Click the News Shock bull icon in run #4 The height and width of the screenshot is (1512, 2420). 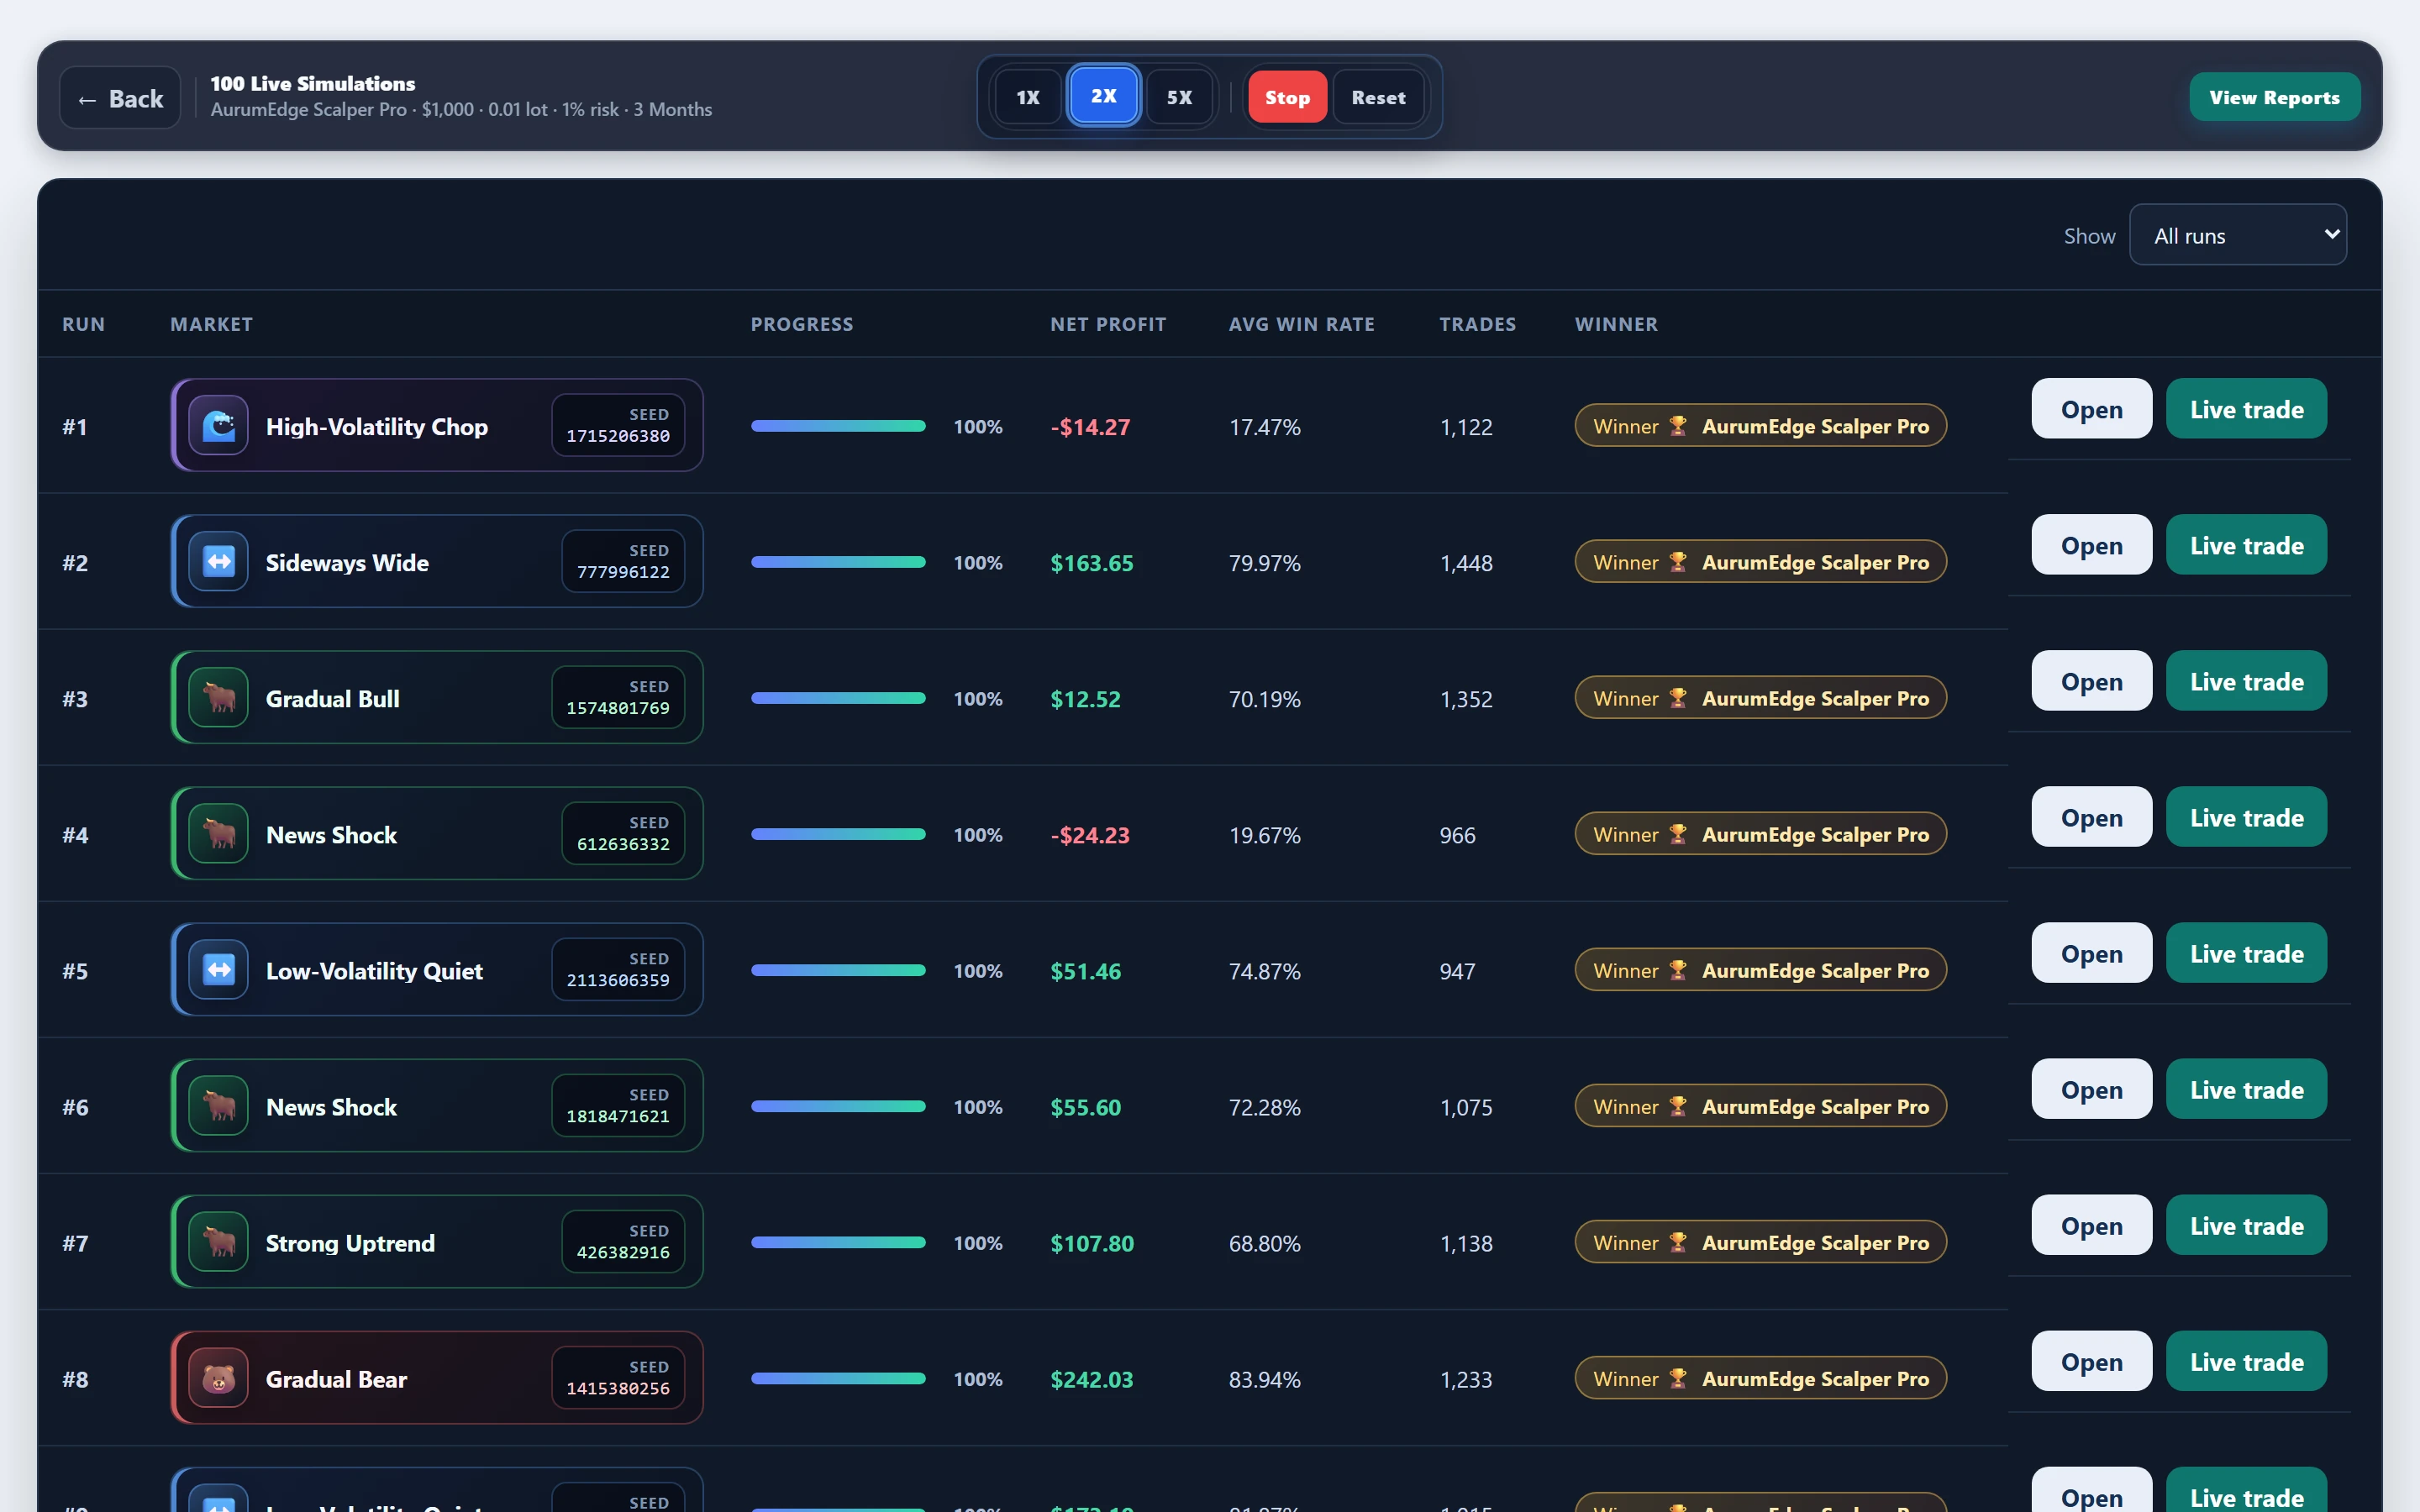218,834
